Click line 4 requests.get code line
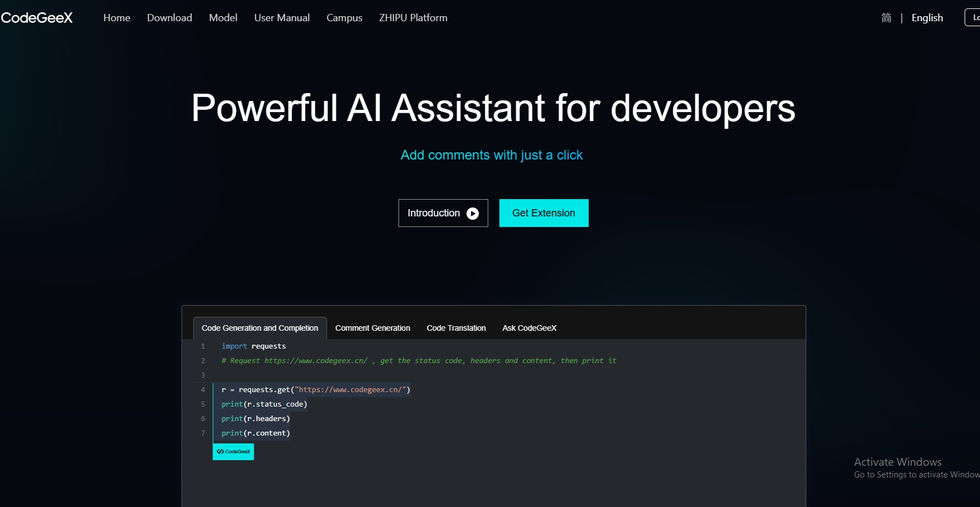The image size is (980, 507). (316, 389)
